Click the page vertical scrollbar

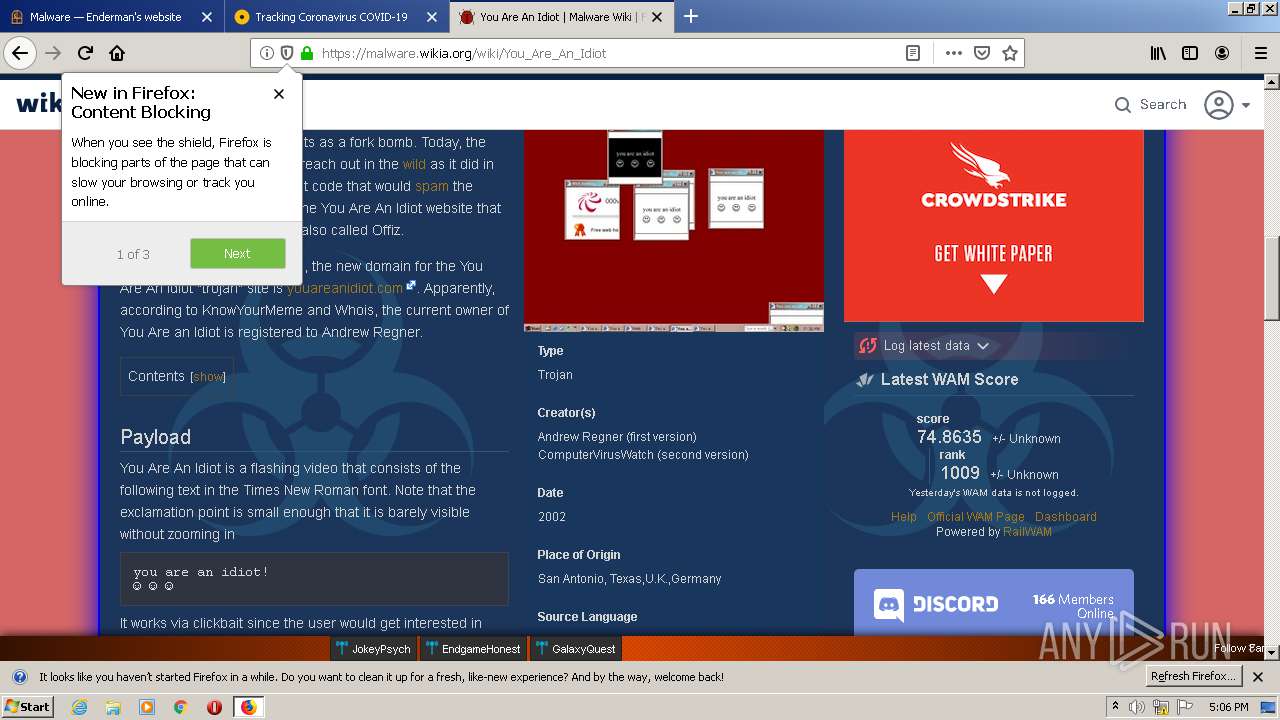(1272, 280)
